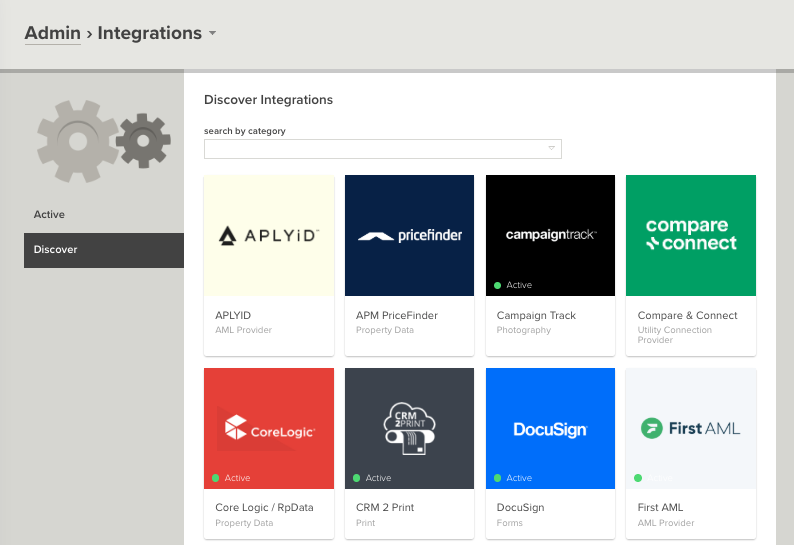
Task: Click Active status text on Campaign Track
Action: pyautogui.click(x=519, y=285)
